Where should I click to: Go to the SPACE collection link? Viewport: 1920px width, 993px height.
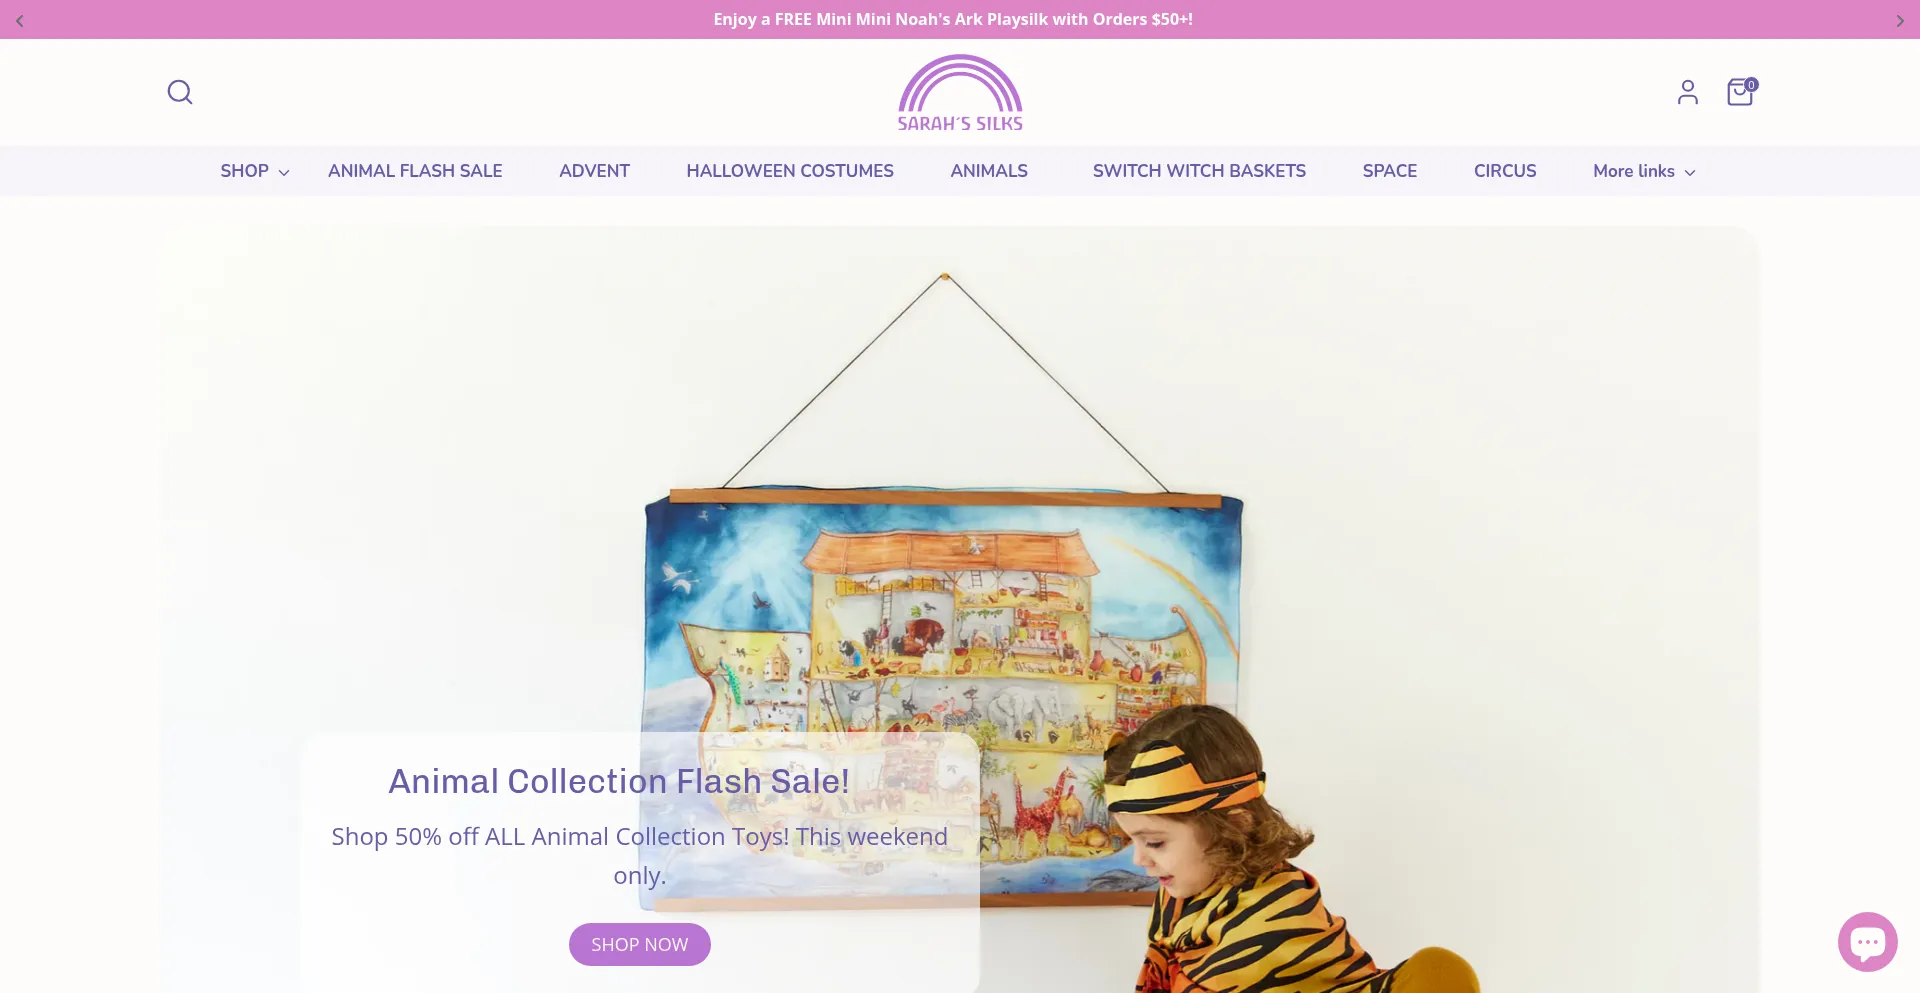(x=1390, y=171)
